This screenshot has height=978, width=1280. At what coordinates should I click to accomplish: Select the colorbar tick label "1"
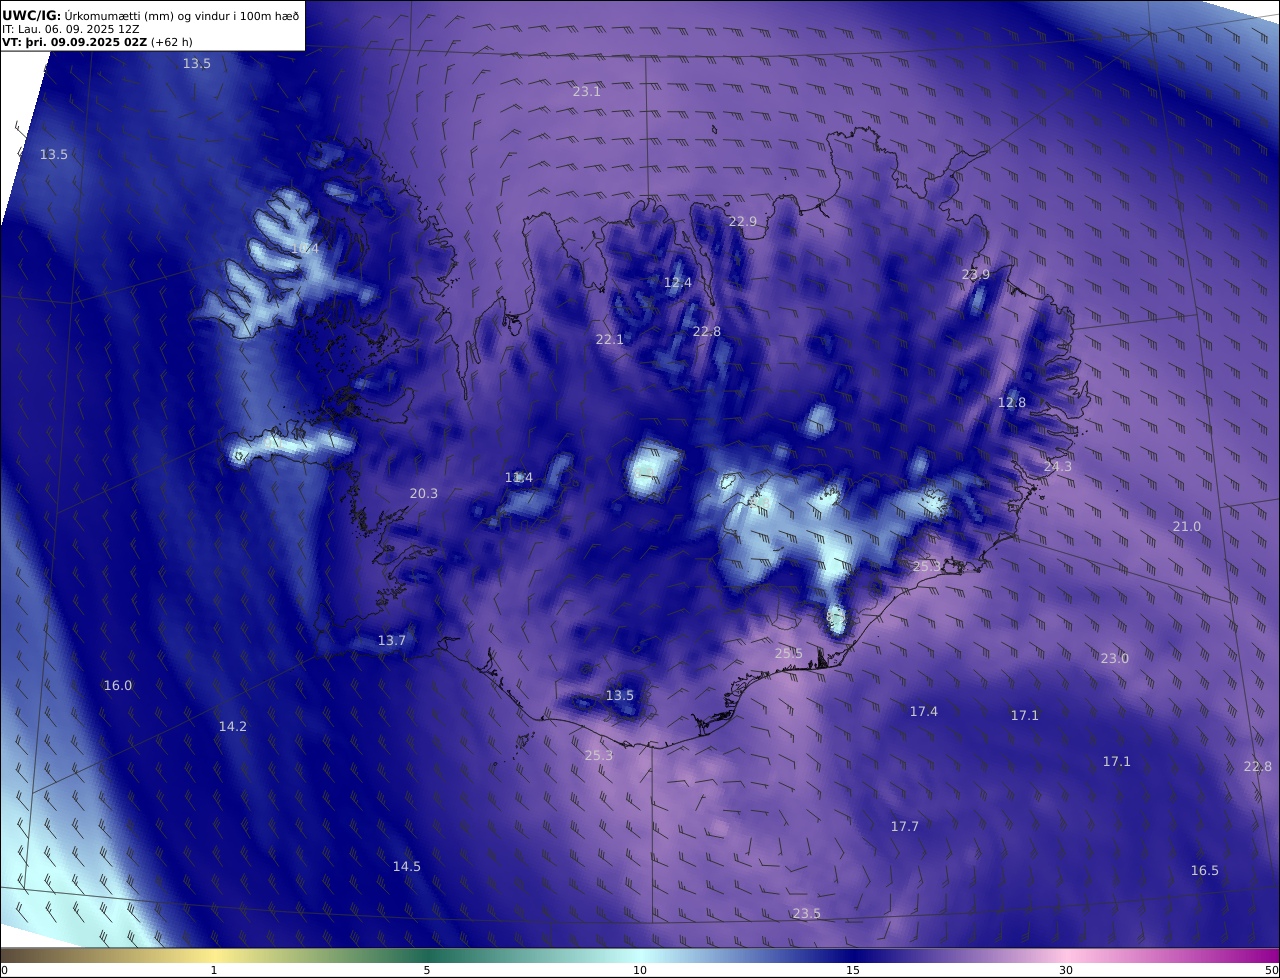tap(214, 970)
